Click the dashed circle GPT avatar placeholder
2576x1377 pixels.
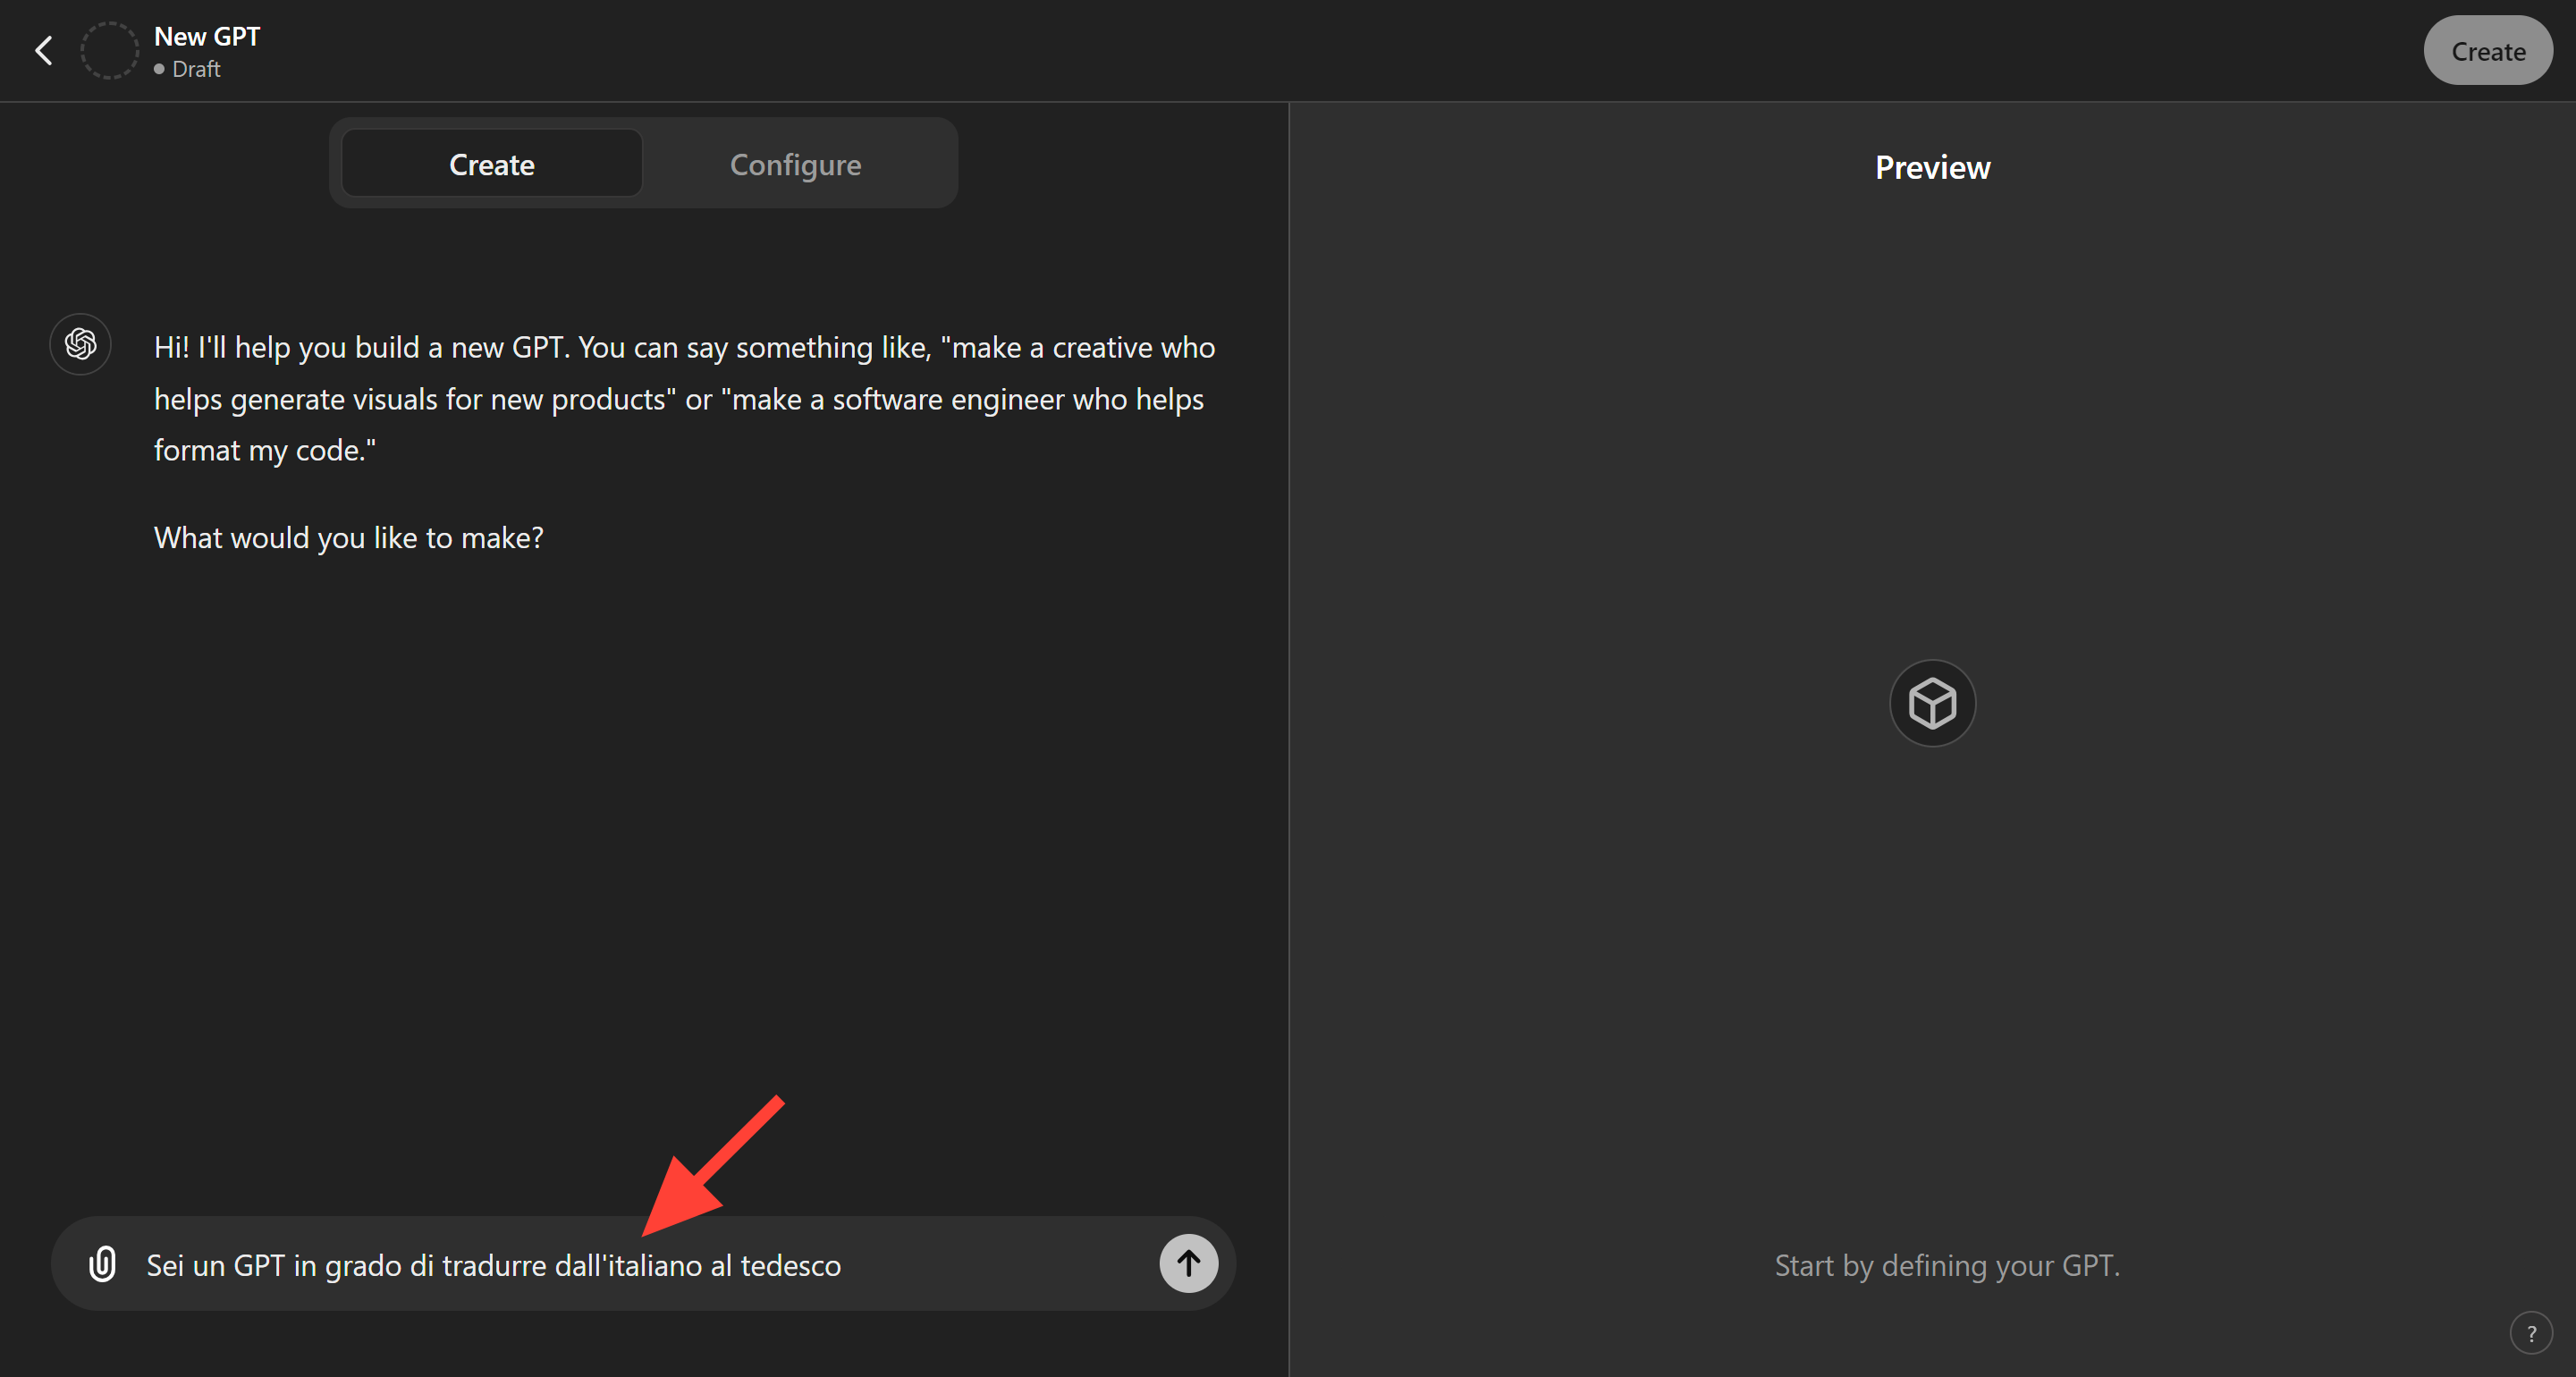pyautogui.click(x=109, y=51)
